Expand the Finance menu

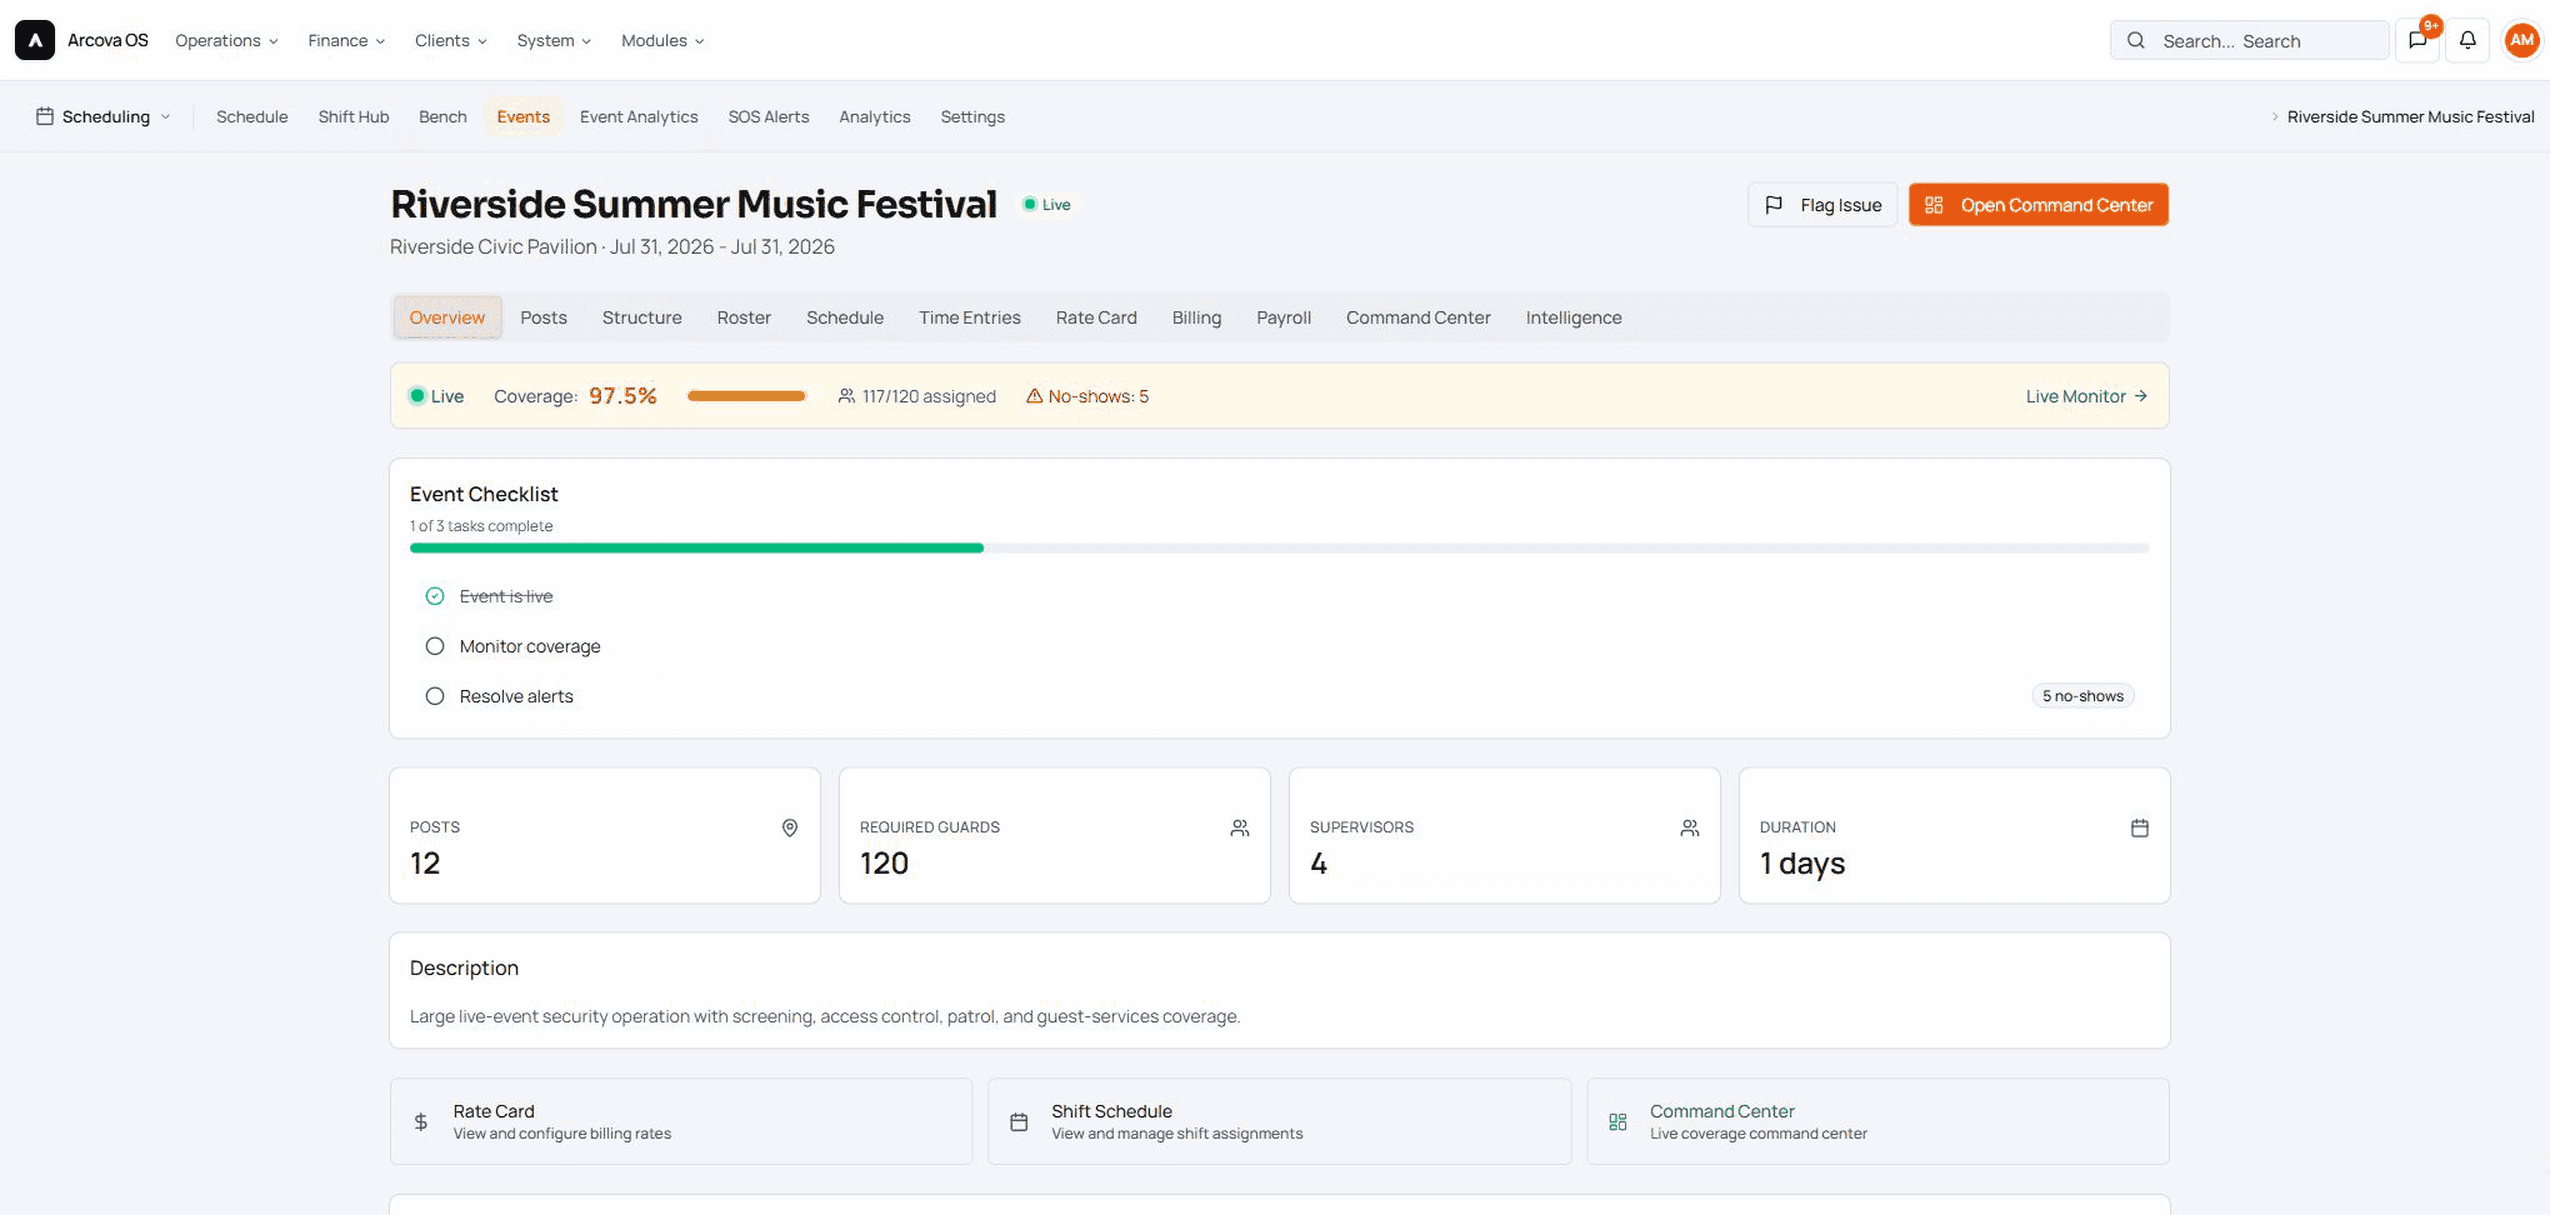click(346, 40)
